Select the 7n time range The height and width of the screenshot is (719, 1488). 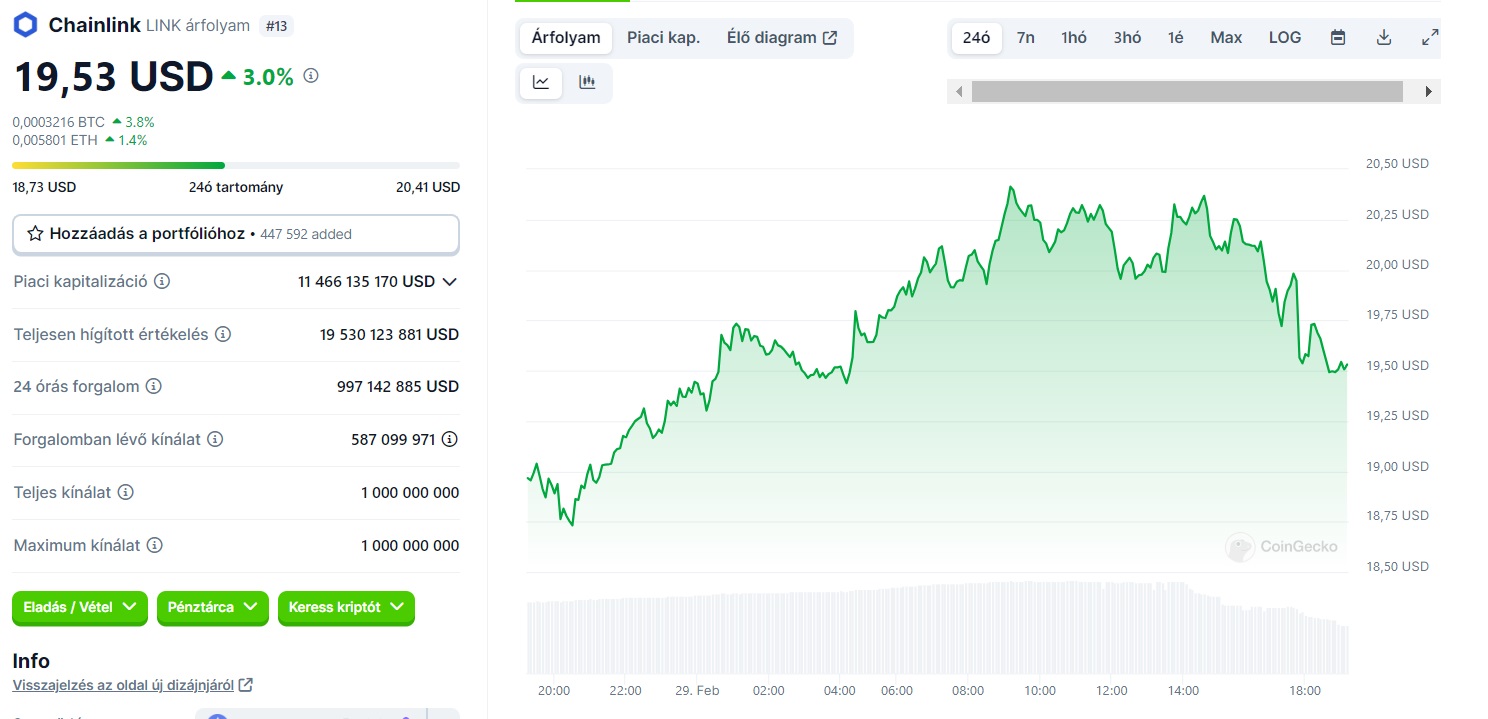pos(1026,38)
